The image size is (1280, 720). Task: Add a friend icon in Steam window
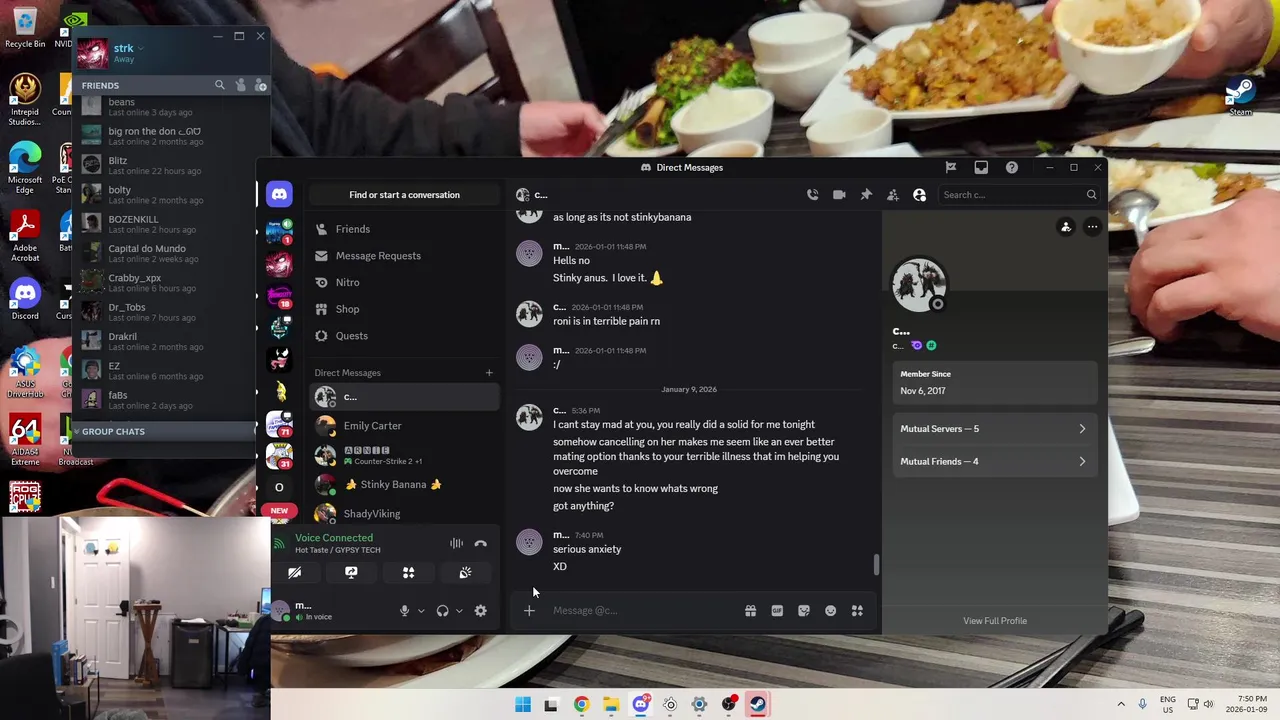tap(261, 86)
